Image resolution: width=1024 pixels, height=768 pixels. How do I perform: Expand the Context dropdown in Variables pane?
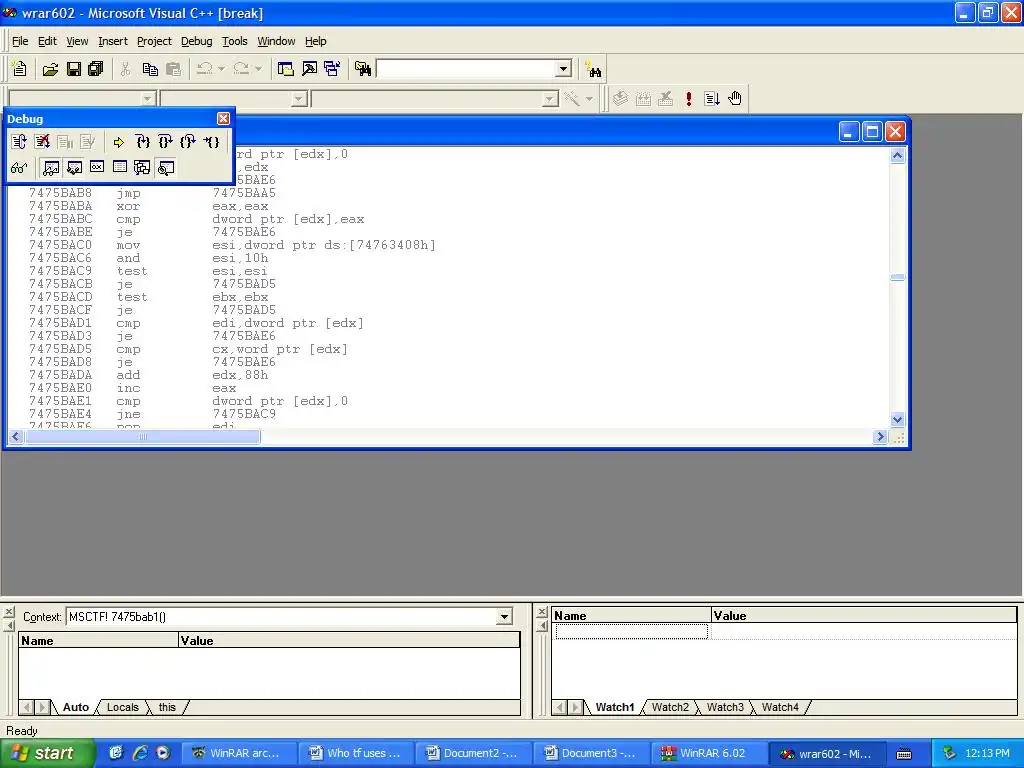pyautogui.click(x=504, y=616)
